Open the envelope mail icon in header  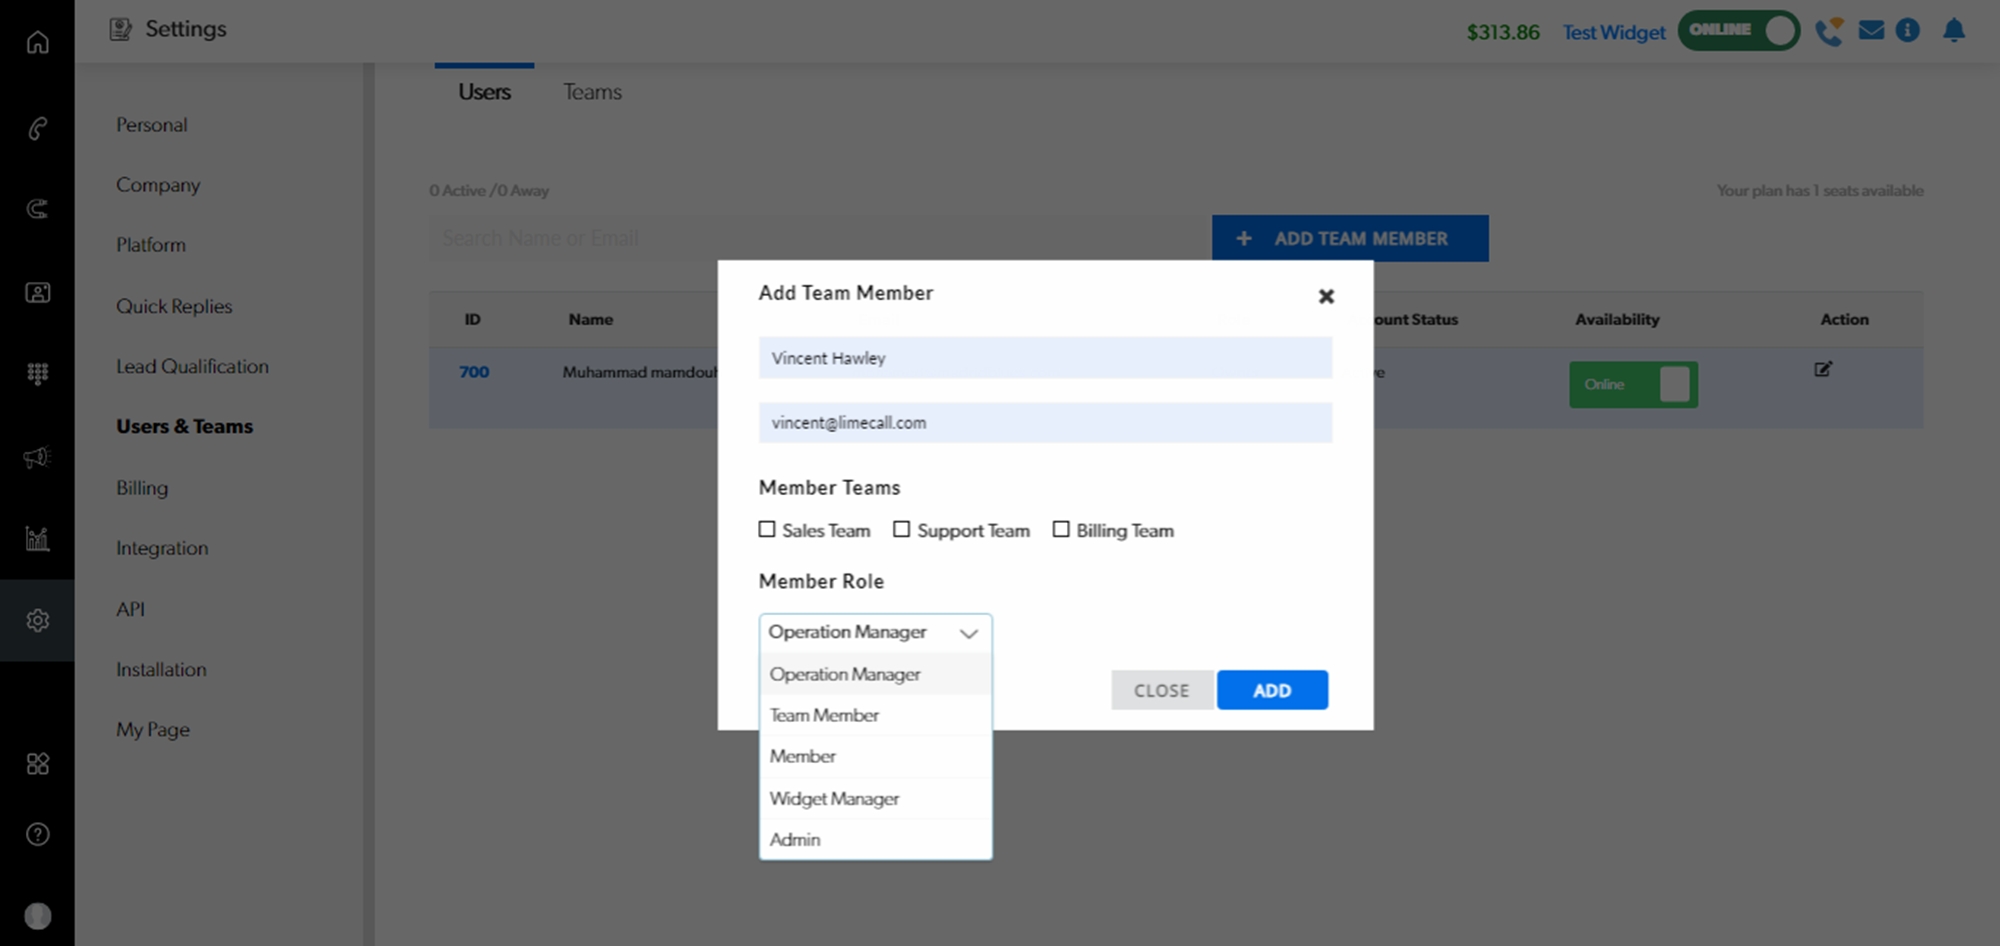[x=1871, y=31]
